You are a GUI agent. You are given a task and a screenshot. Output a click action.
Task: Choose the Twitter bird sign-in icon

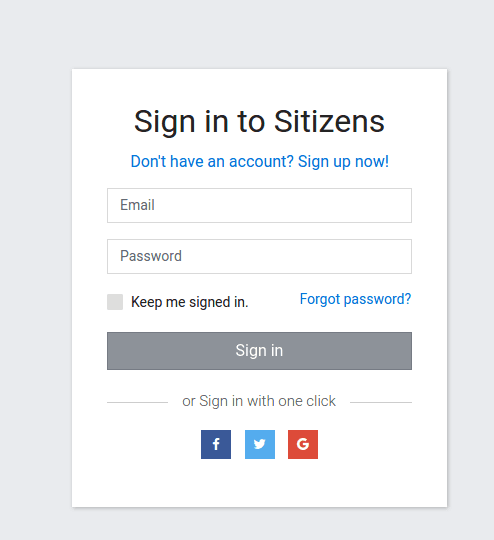coord(260,444)
